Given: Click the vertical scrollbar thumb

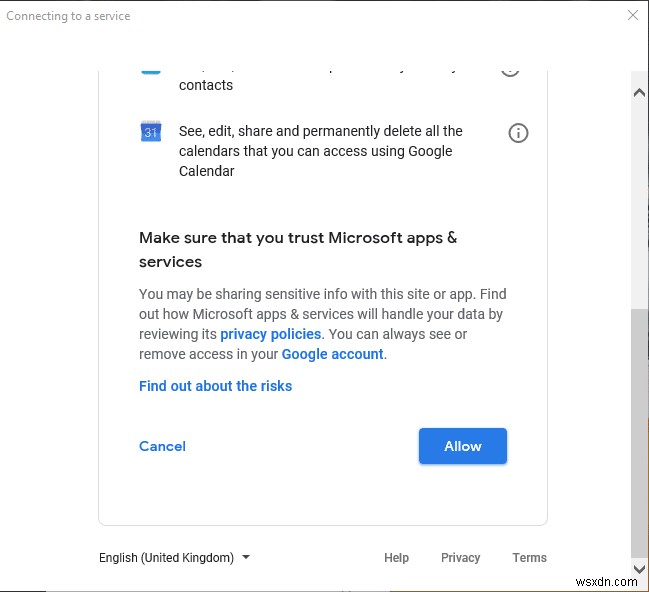Looking at the screenshot, I should coord(639,433).
